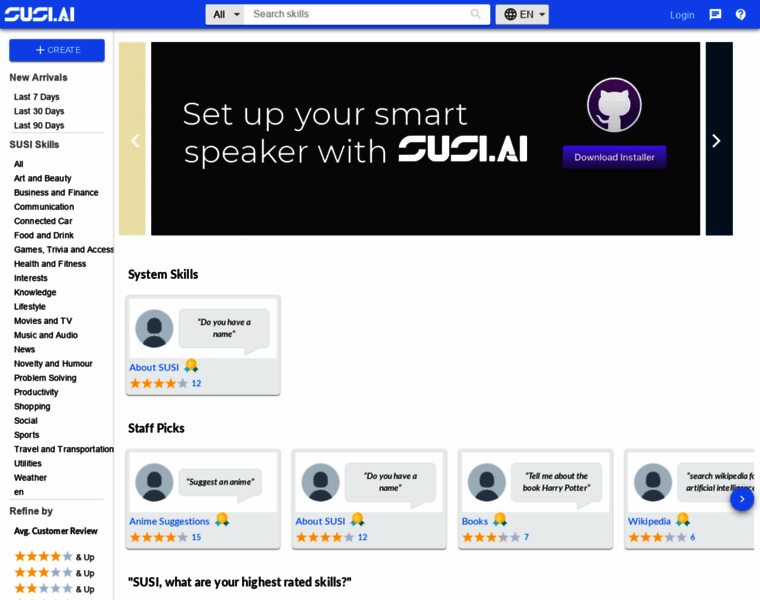Click the search magnifier icon

(475, 14)
